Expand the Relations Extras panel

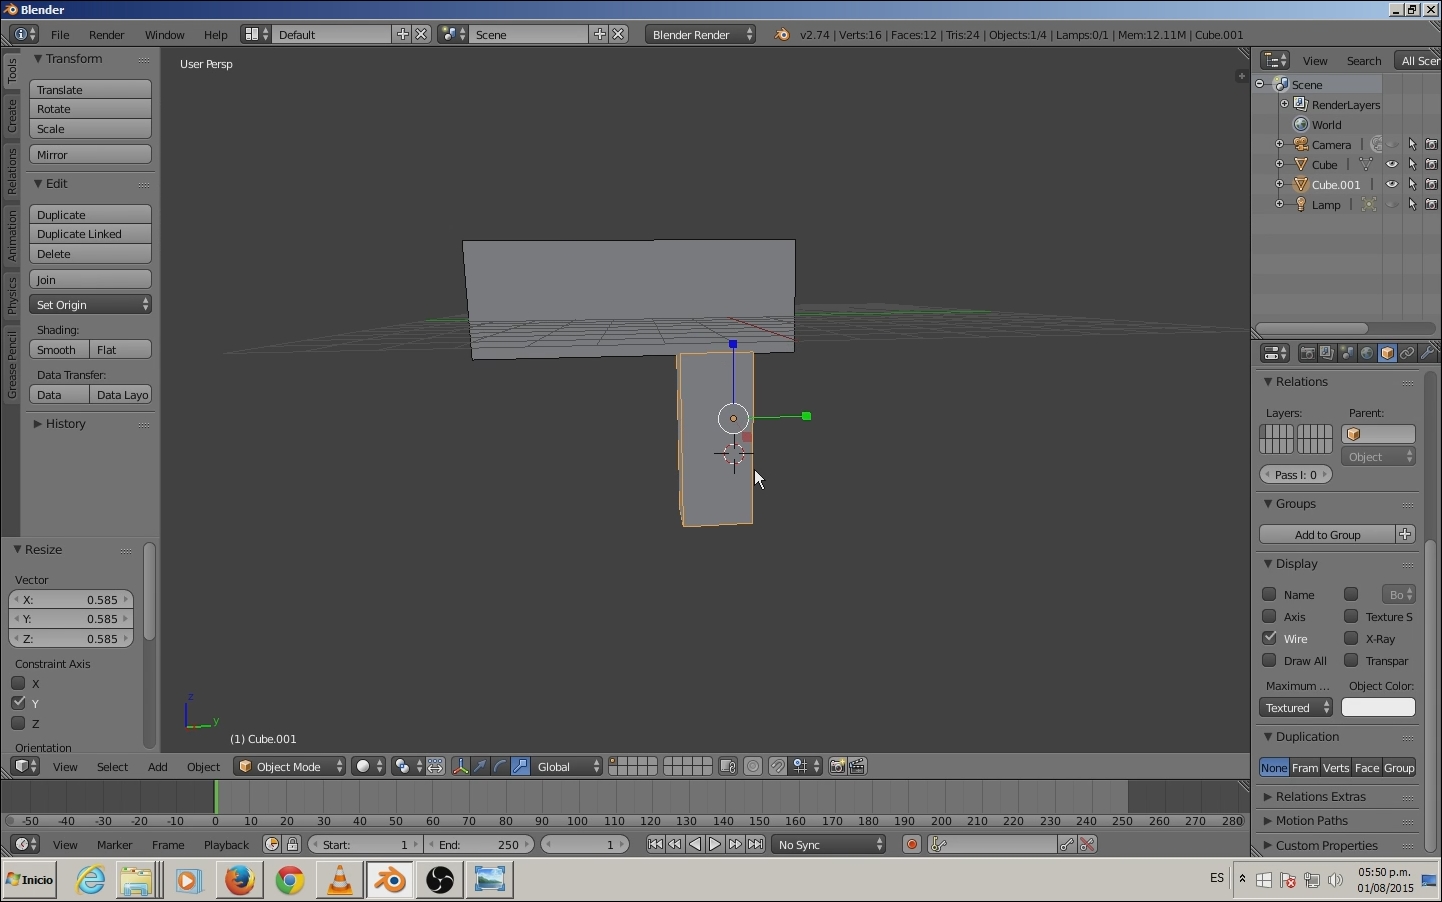1320,797
